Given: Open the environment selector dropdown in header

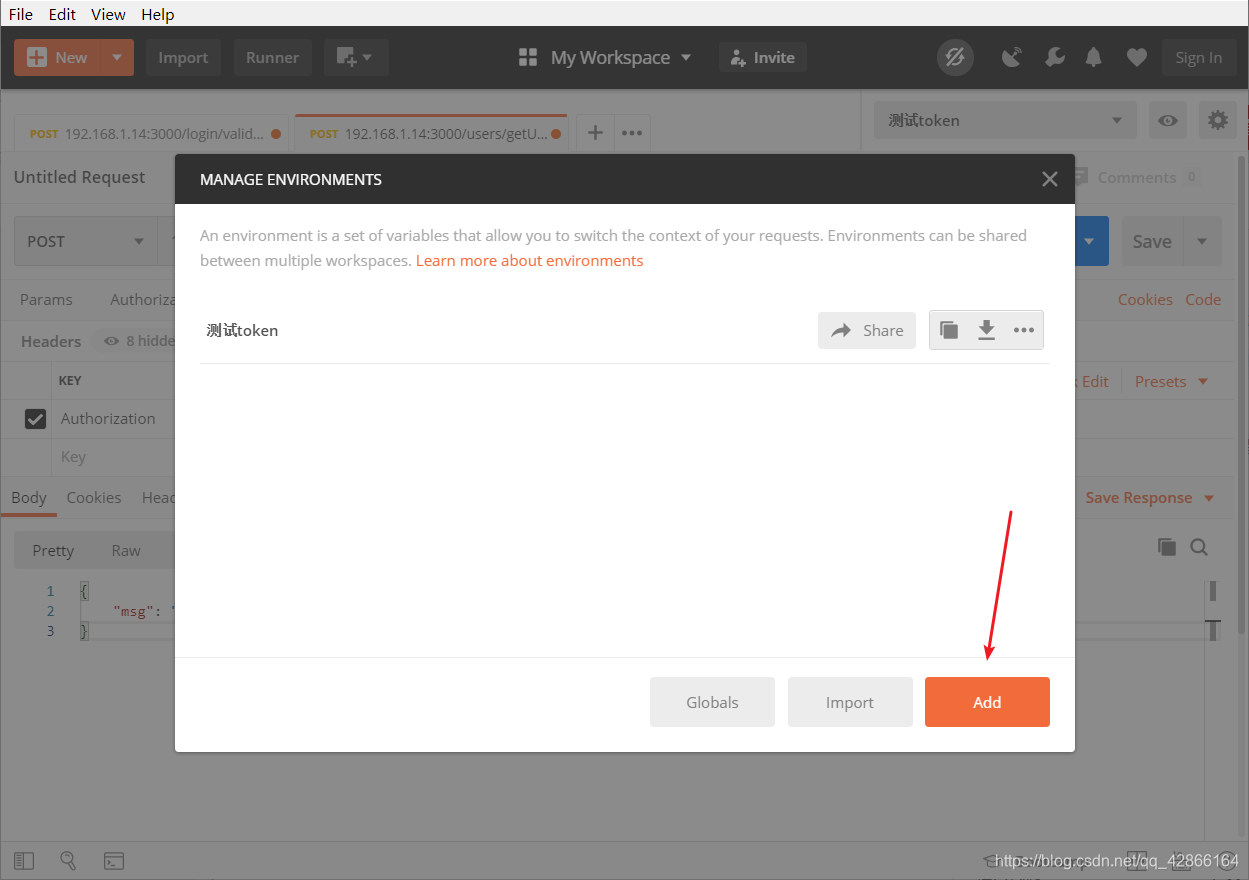Looking at the screenshot, I should 1005,120.
